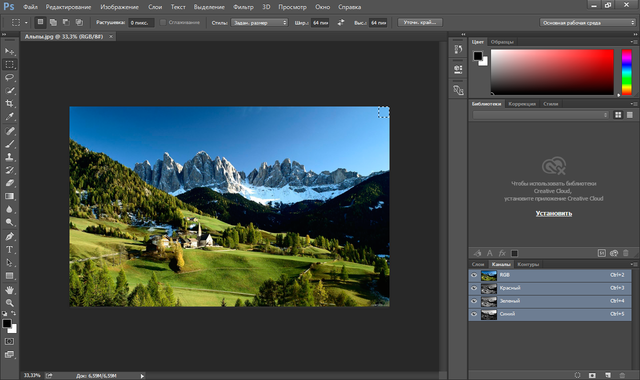
Task: Select the History Brush tool
Action: tap(9, 170)
